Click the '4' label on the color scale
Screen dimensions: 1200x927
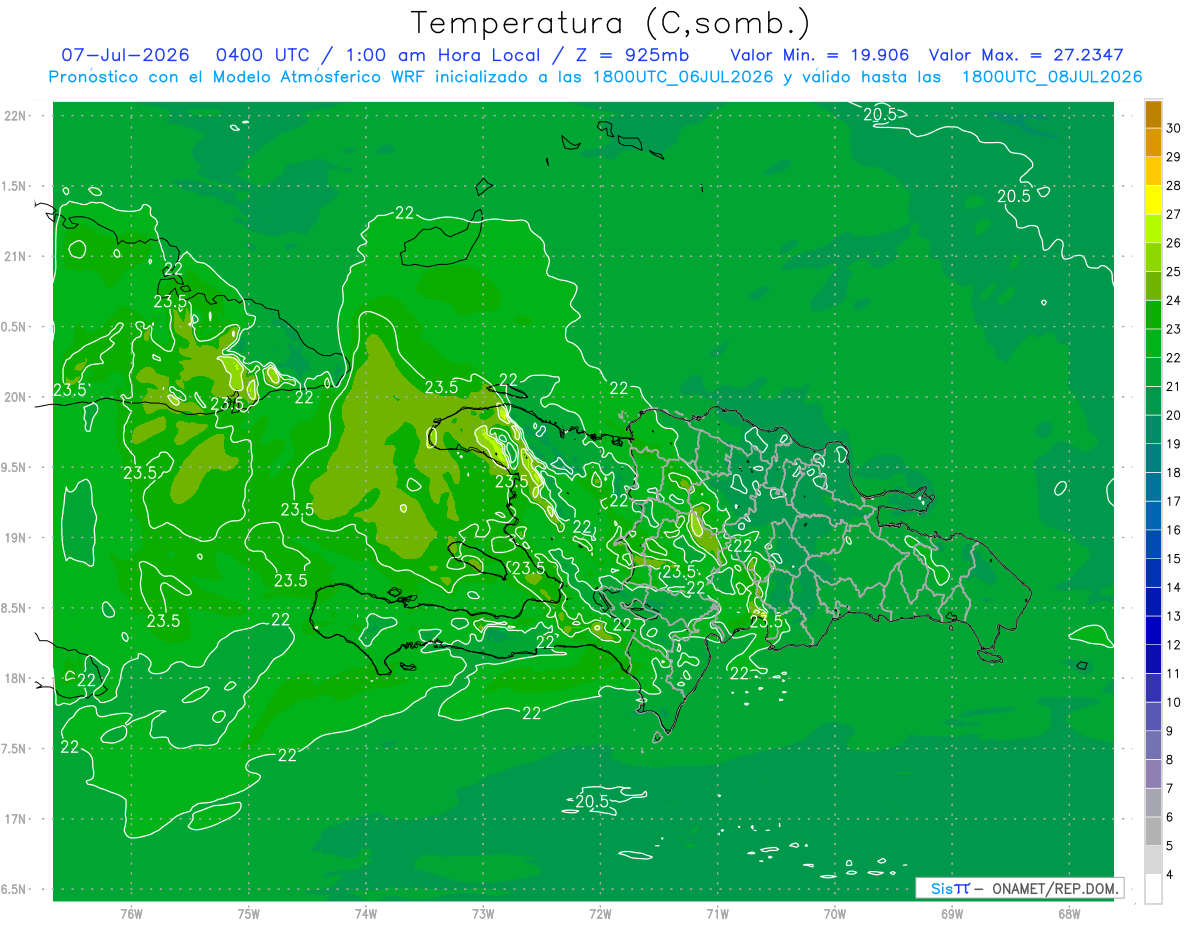1171,875
